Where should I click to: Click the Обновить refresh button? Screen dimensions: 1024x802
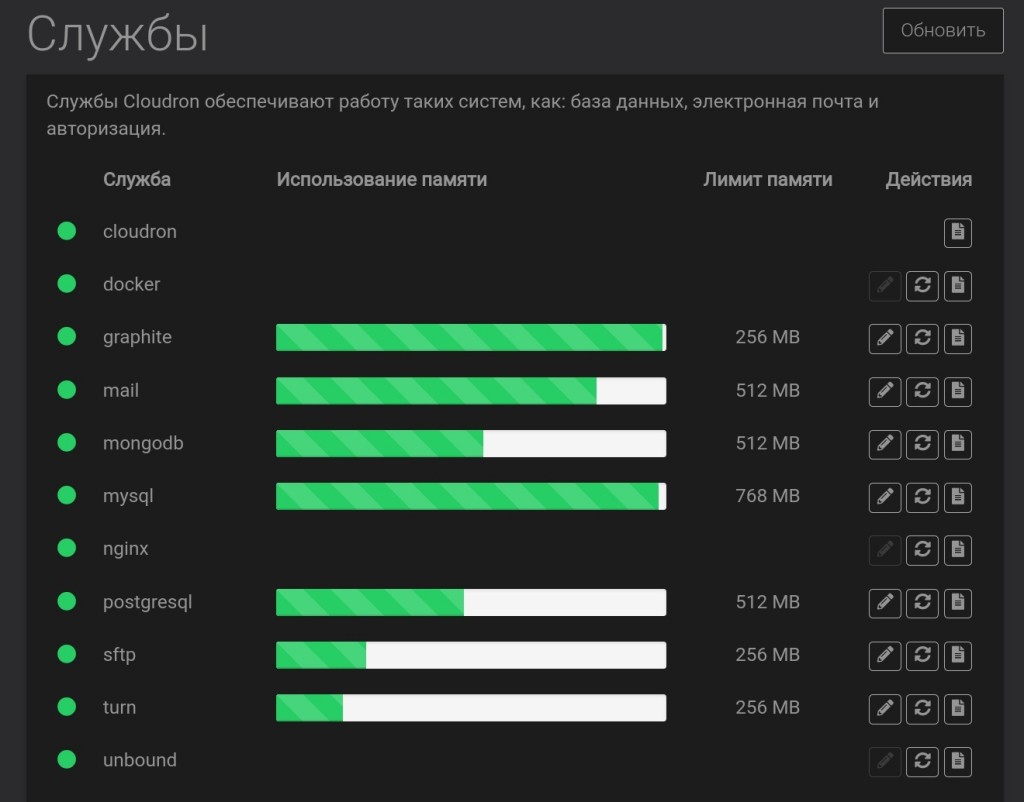tap(942, 31)
